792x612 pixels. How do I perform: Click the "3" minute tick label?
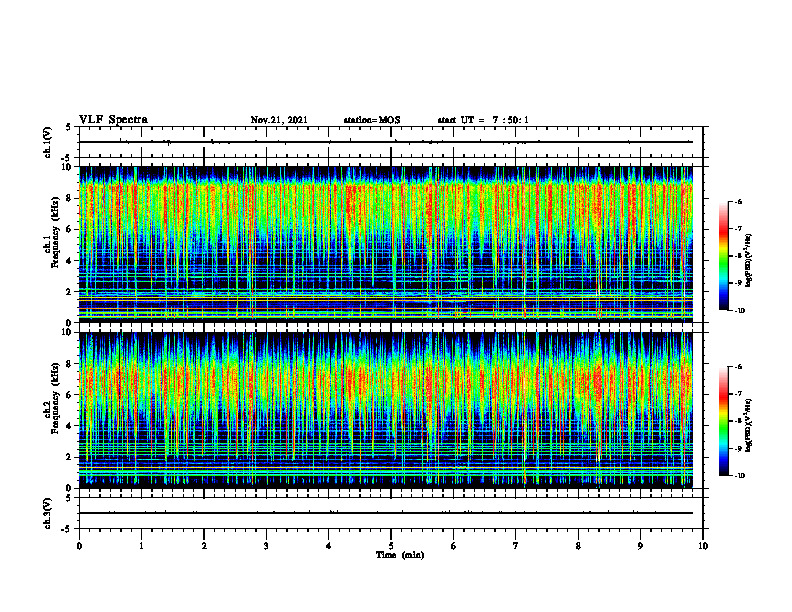coord(266,546)
